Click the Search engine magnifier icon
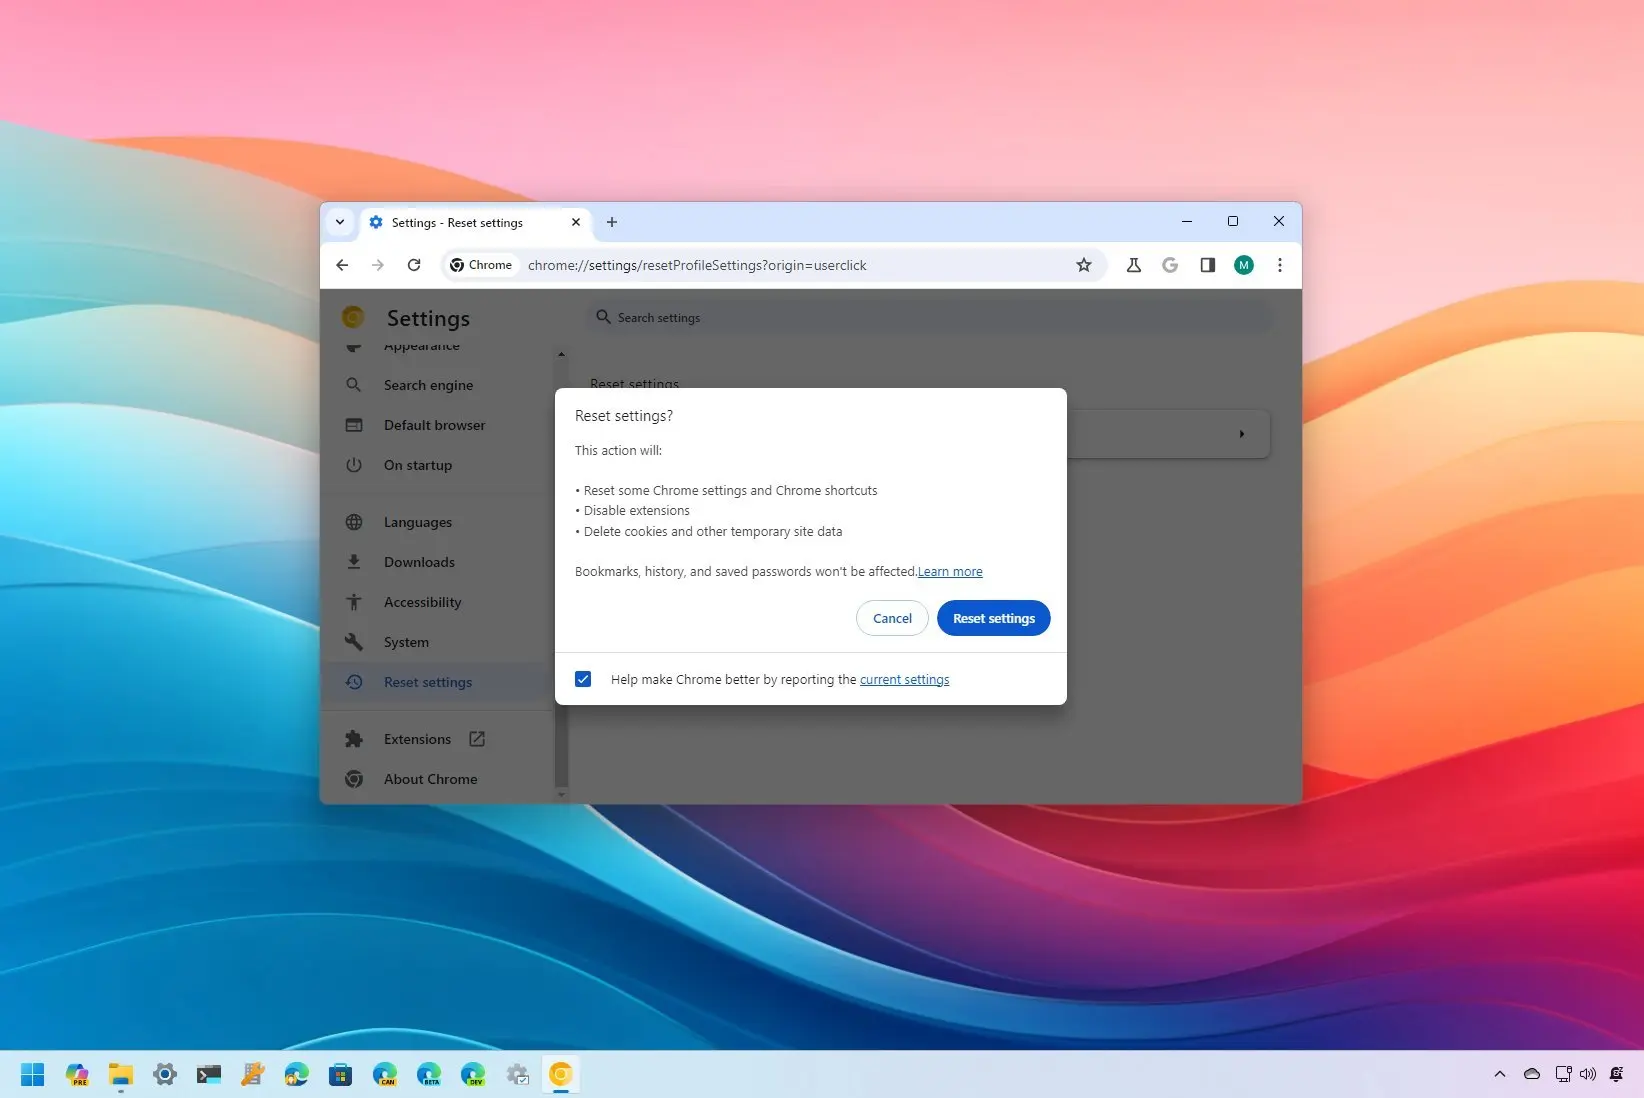This screenshot has width=1644, height=1098. [353, 384]
